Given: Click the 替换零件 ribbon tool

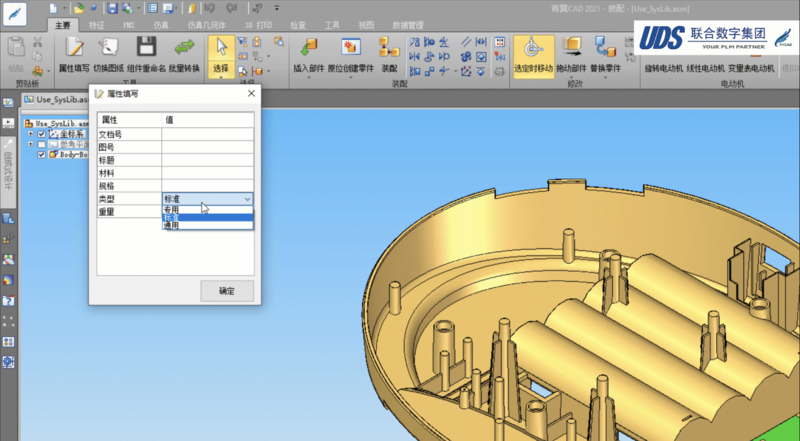Looking at the screenshot, I should (x=605, y=55).
